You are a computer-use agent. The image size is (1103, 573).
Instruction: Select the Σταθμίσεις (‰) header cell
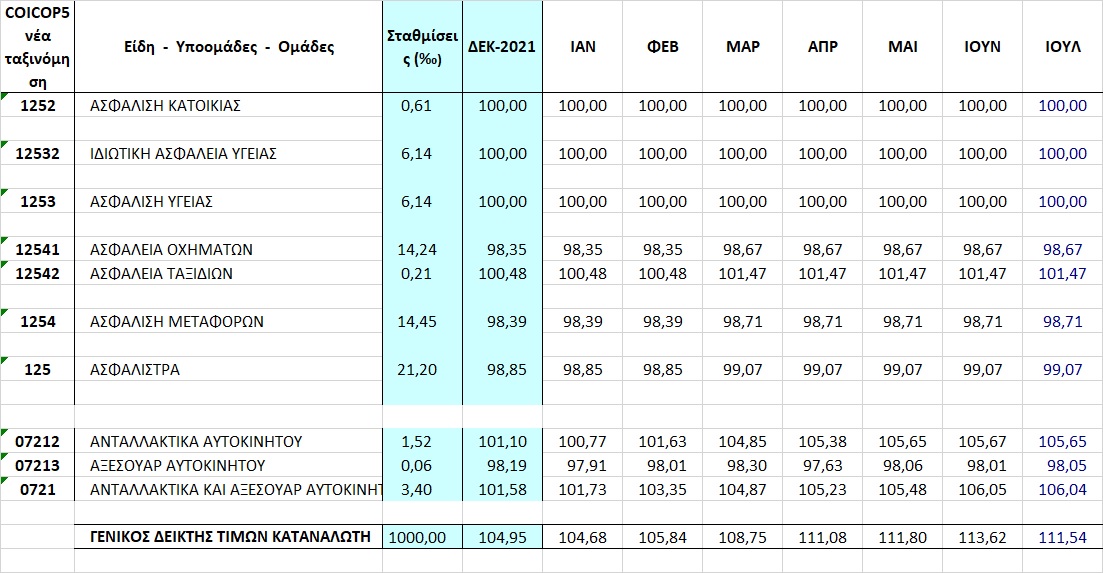click(423, 47)
